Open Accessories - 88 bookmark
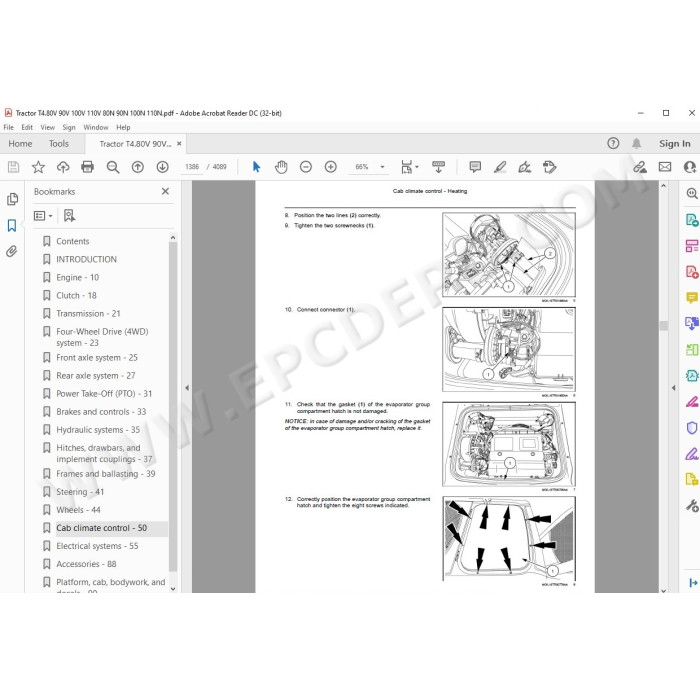This screenshot has width=700, height=700. [86, 564]
